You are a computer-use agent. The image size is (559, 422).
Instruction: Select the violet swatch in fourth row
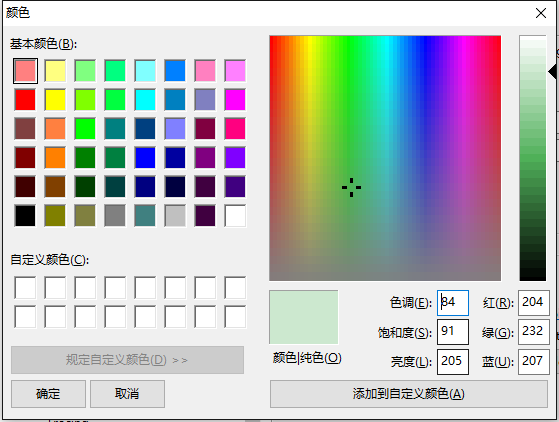235,158
